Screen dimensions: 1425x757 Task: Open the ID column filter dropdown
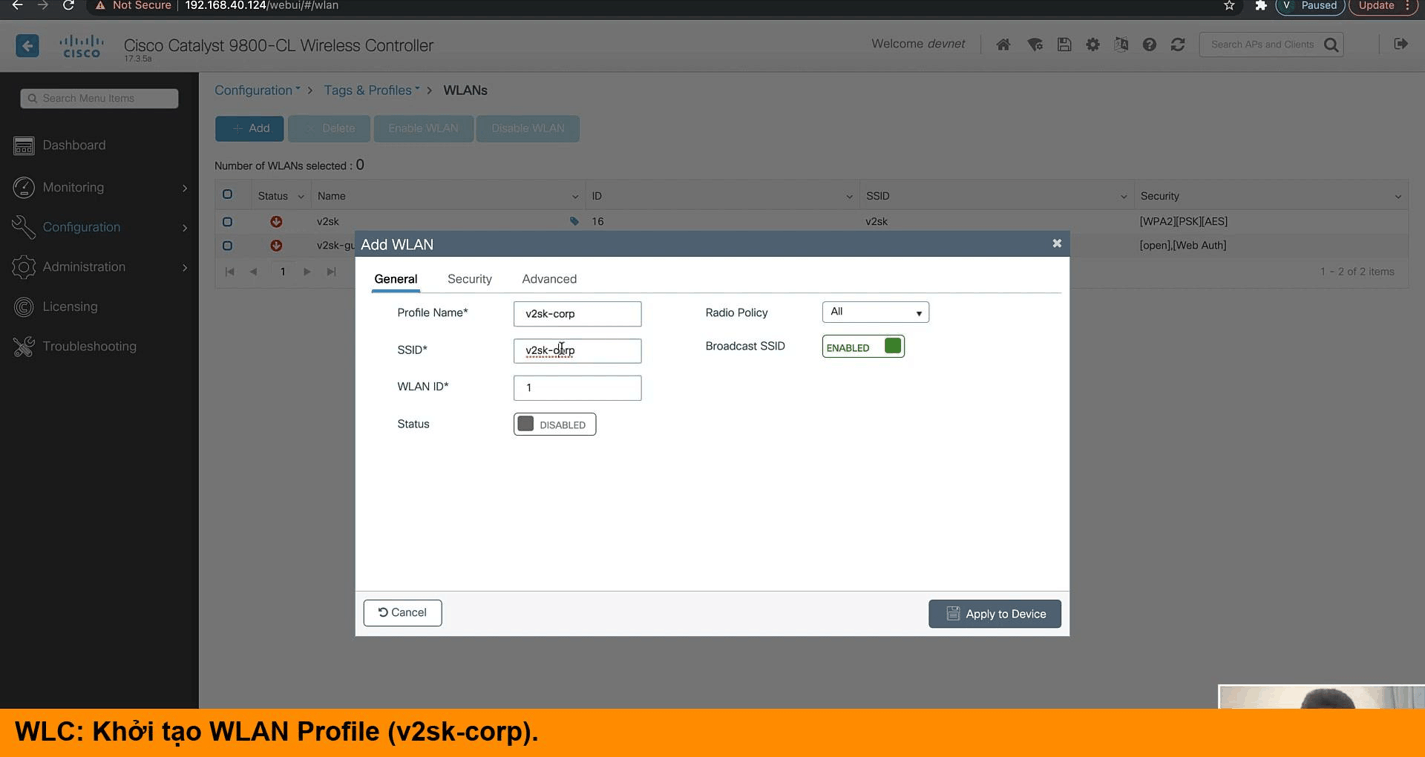pos(849,197)
